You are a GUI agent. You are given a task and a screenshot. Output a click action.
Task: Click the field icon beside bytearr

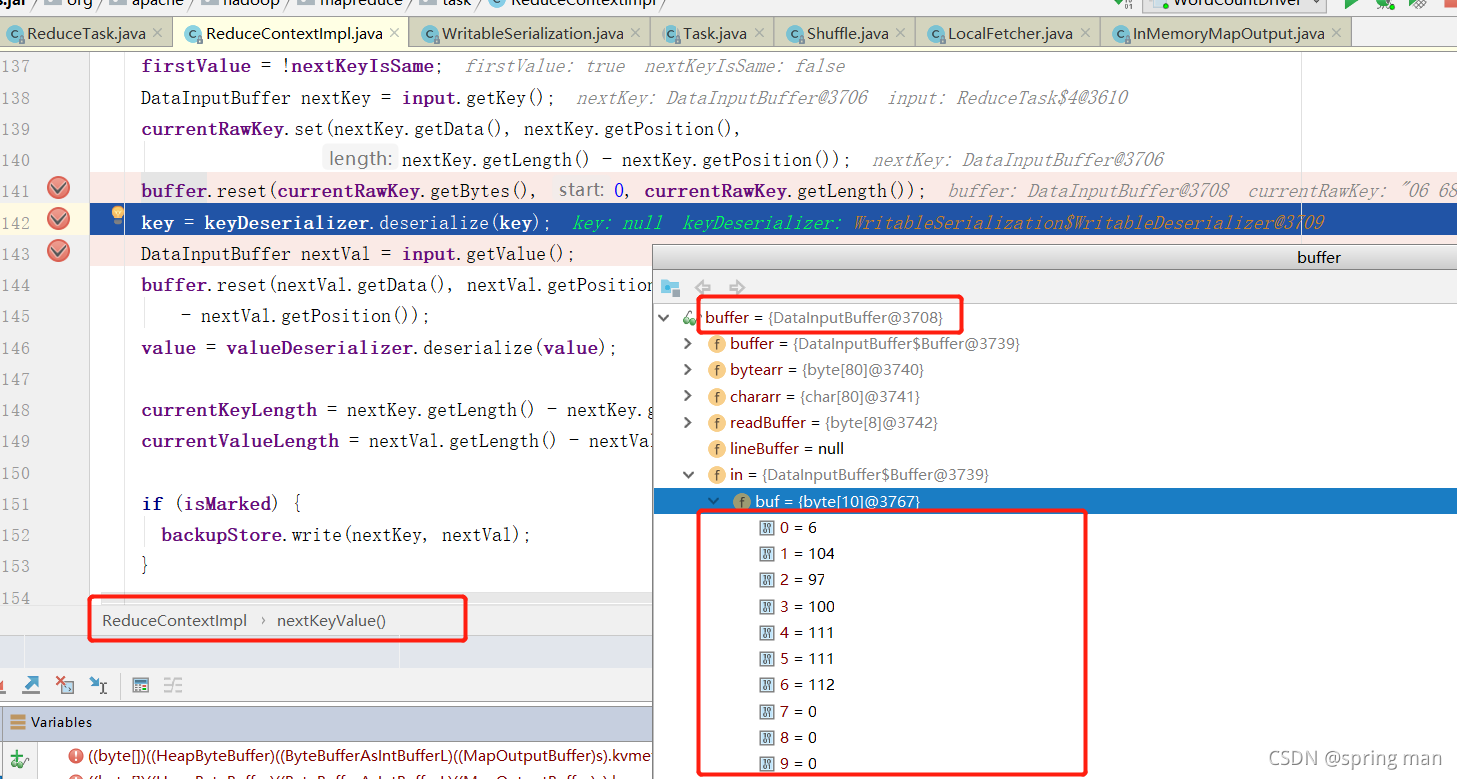pos(716,370)
